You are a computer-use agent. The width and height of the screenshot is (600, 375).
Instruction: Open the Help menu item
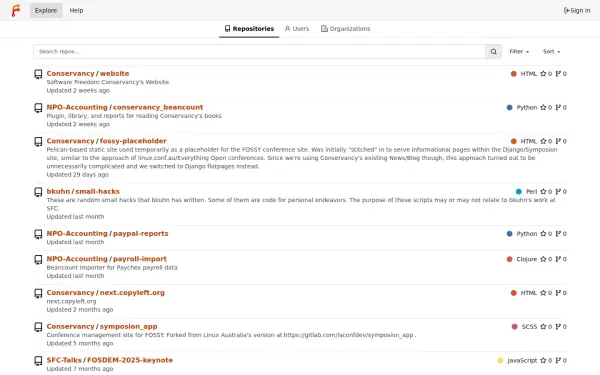coord(76,10)
